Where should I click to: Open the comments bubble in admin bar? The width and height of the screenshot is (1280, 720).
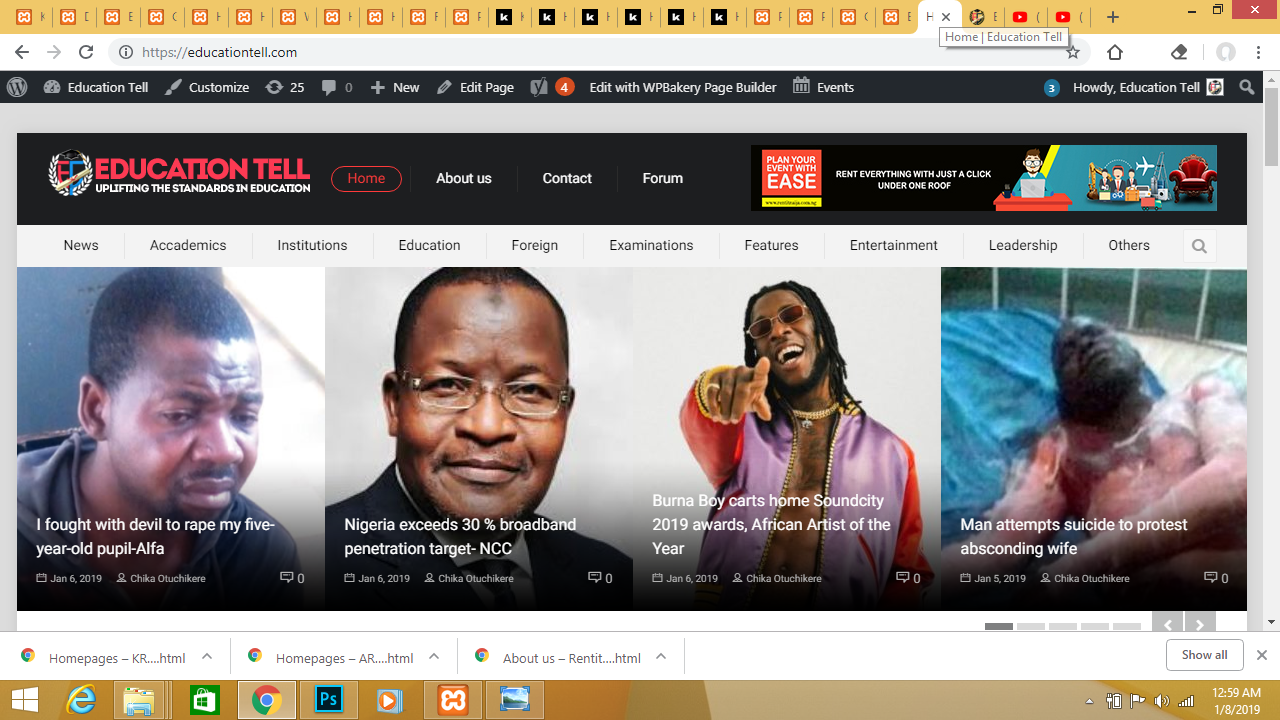pos(337,88)
